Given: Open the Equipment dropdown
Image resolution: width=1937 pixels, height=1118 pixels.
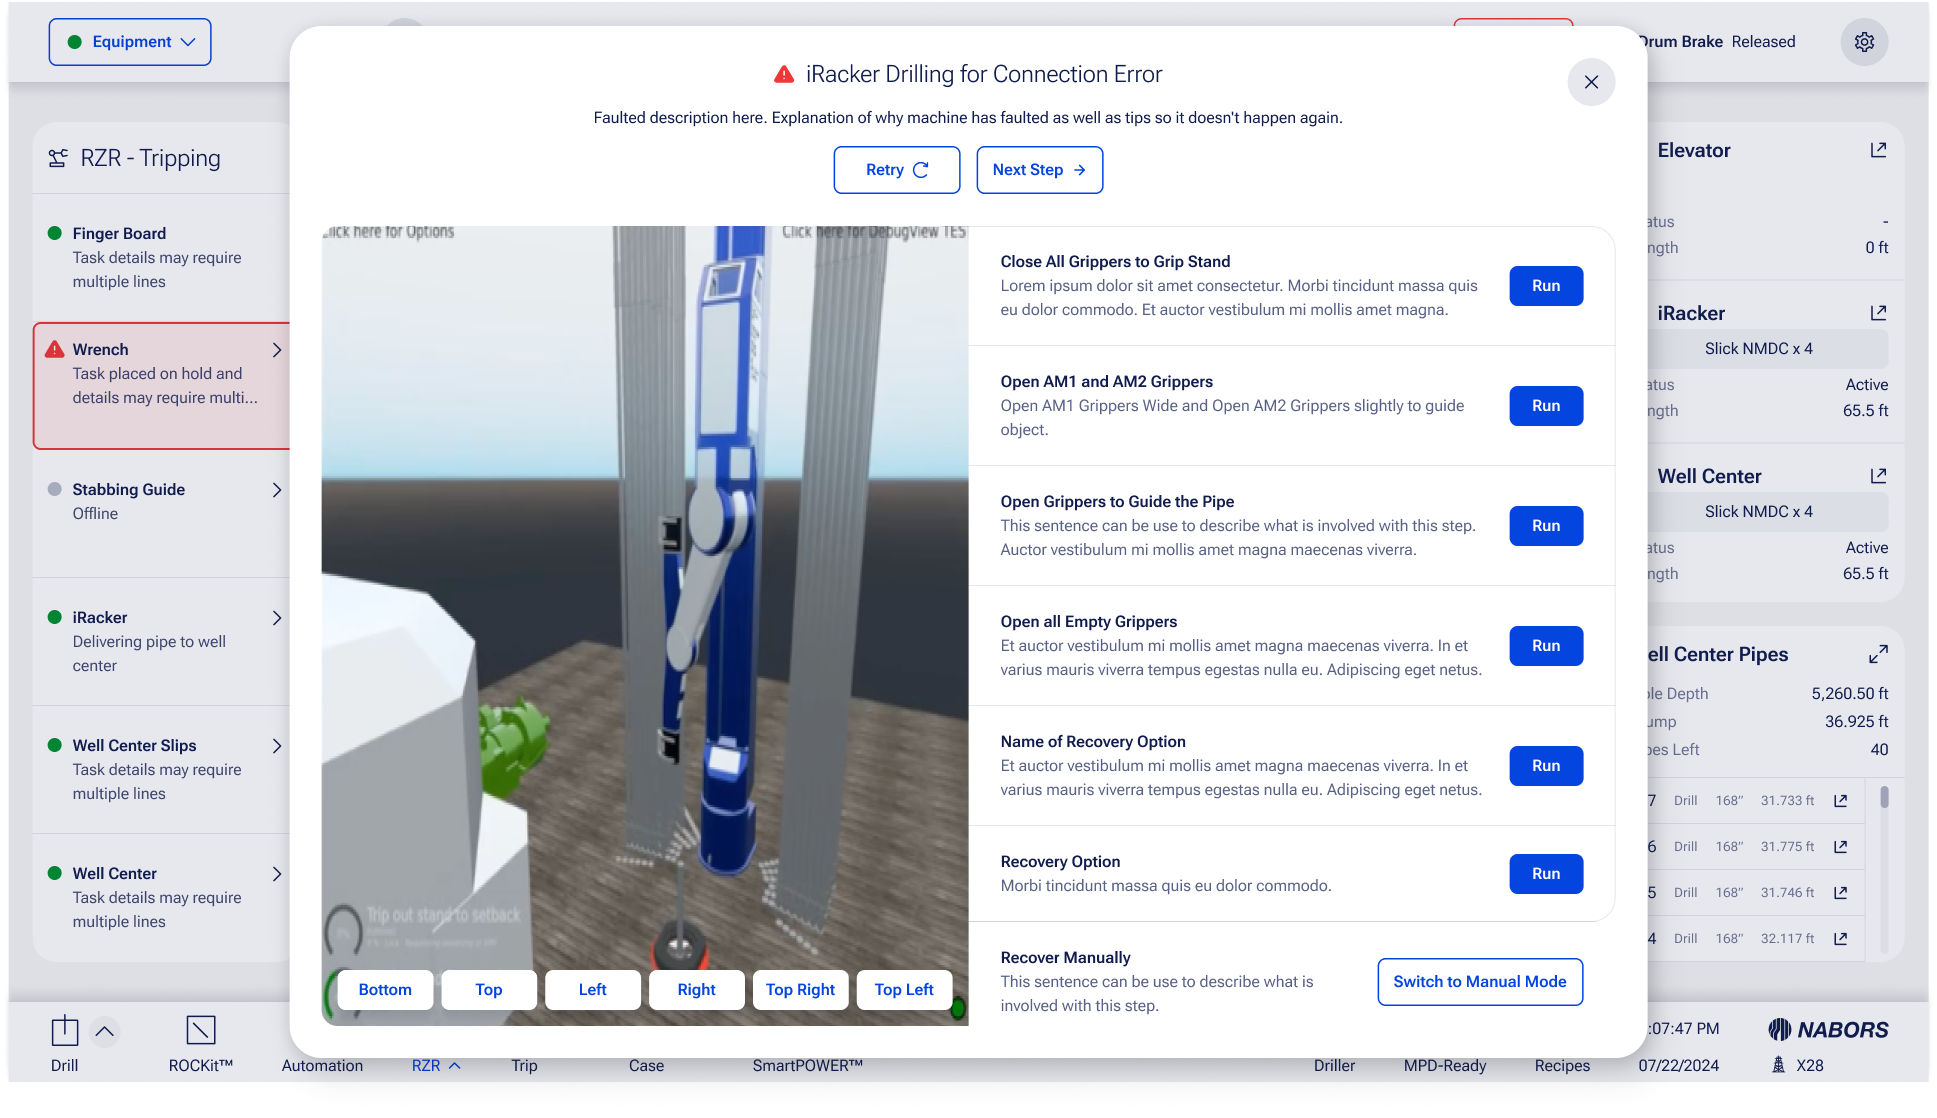Looking at the screenshot, I should (x=130, y=42).
